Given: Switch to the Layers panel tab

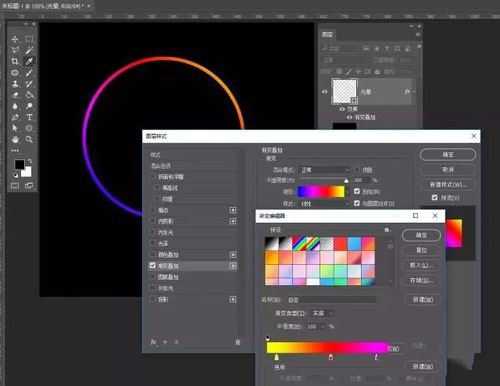Looking at the screenshot, I should coord(327,35).
